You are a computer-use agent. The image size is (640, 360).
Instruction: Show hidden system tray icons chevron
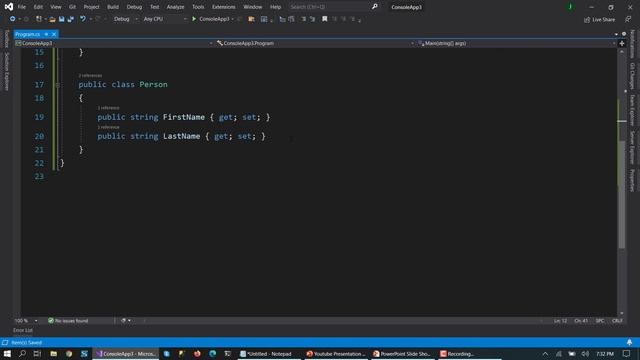pos(545,353)
